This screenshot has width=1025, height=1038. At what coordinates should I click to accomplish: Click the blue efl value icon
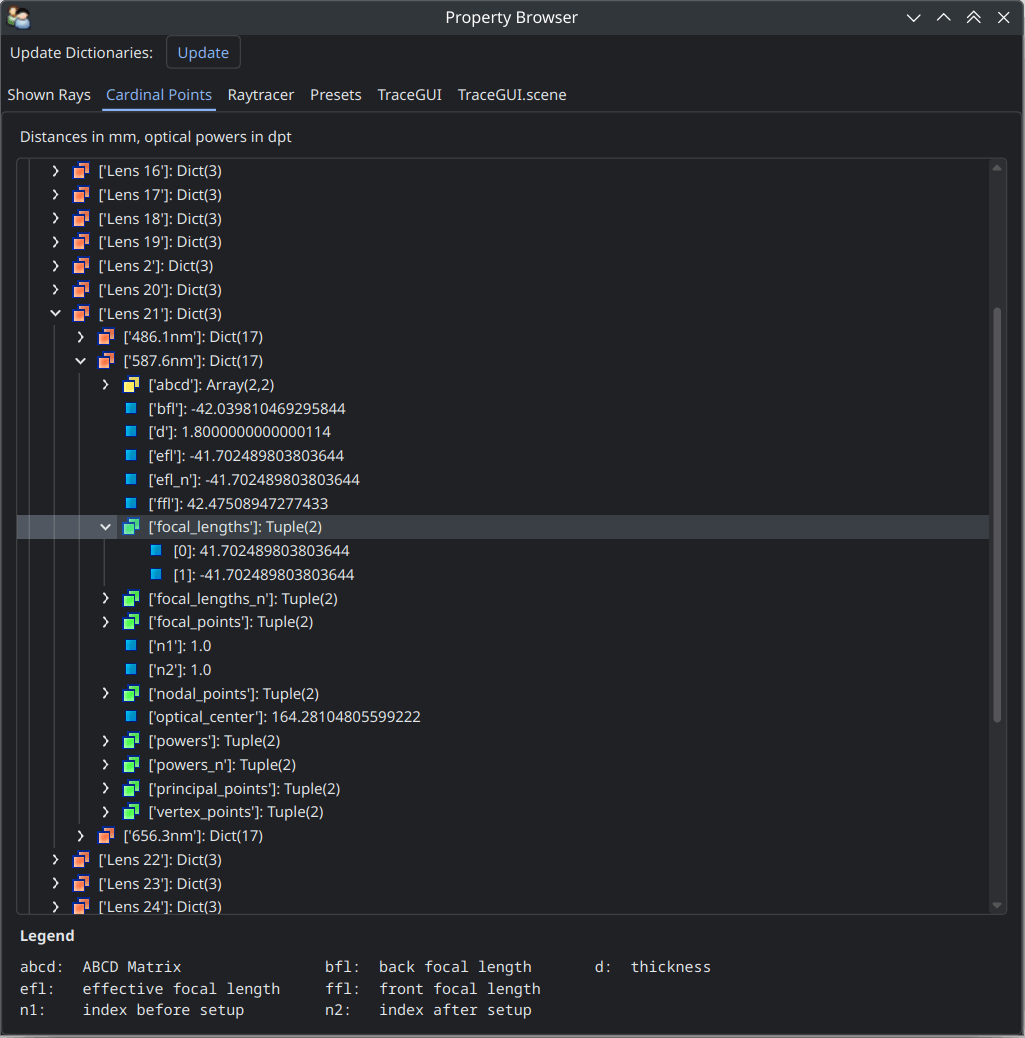(x=131, y=455)
